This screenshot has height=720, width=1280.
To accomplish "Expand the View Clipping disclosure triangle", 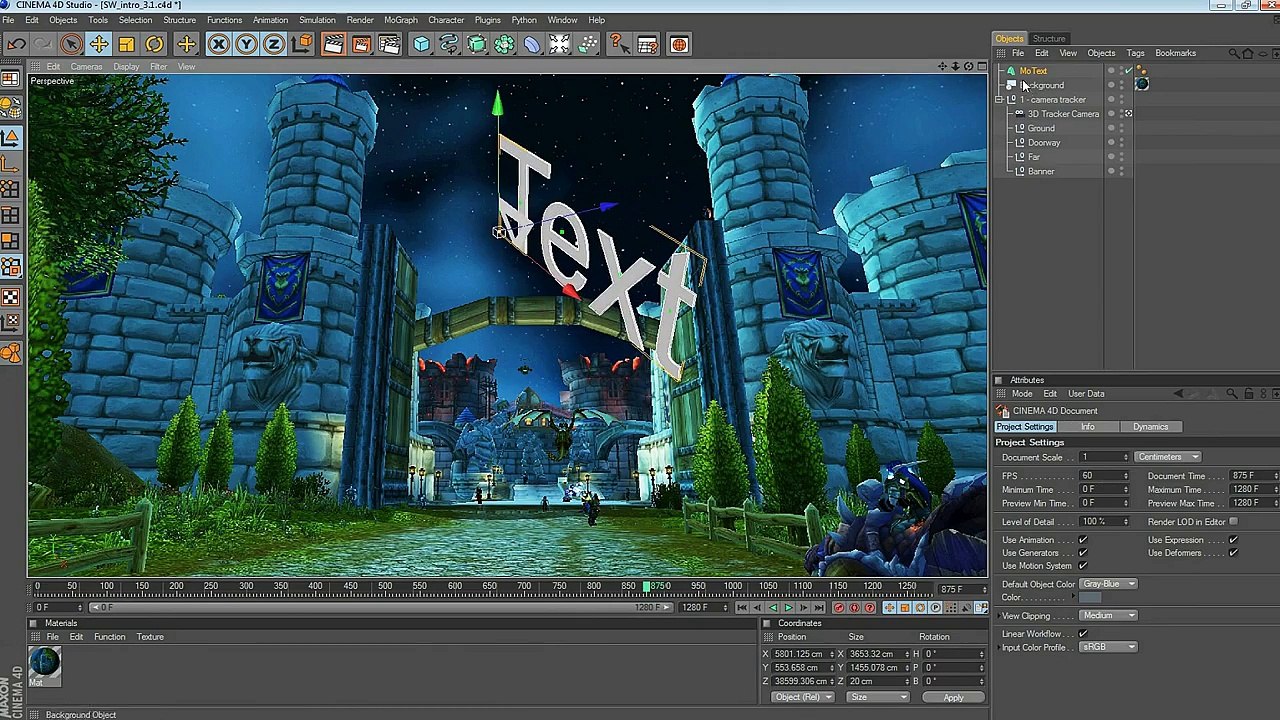I will click(x=998, y=616).
